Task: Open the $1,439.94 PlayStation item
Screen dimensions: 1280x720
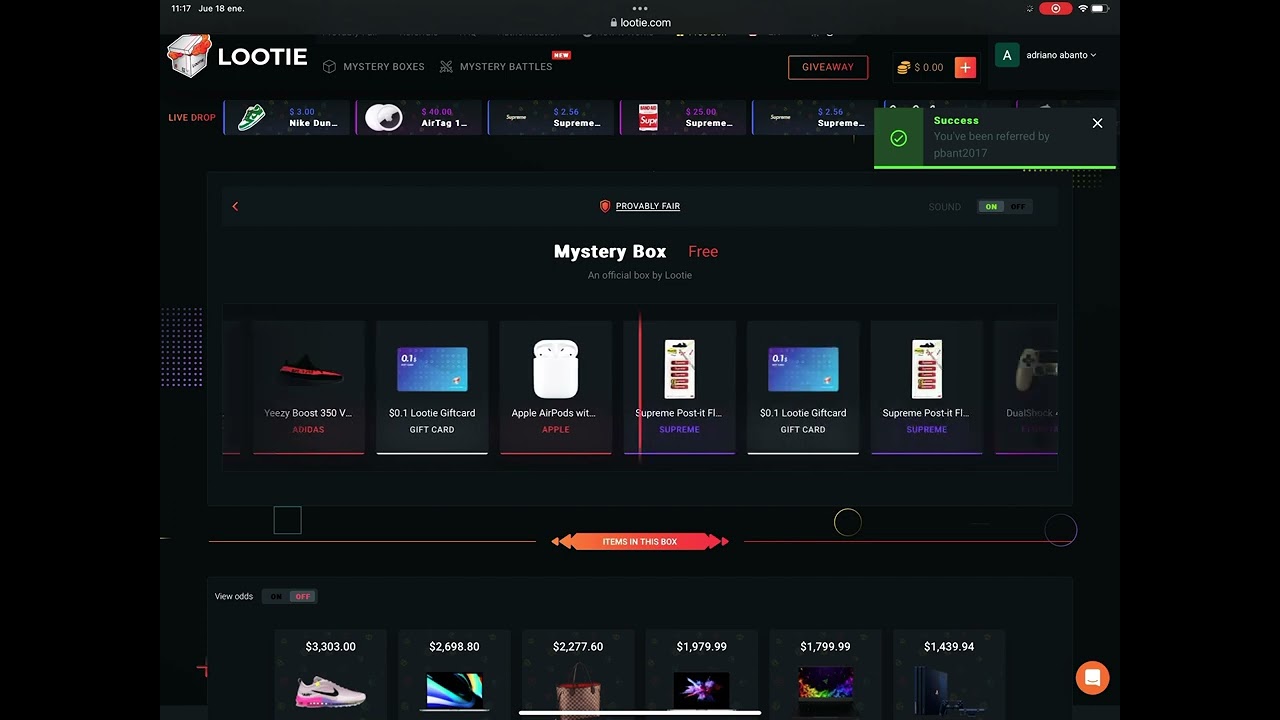Action: point(949,674)
